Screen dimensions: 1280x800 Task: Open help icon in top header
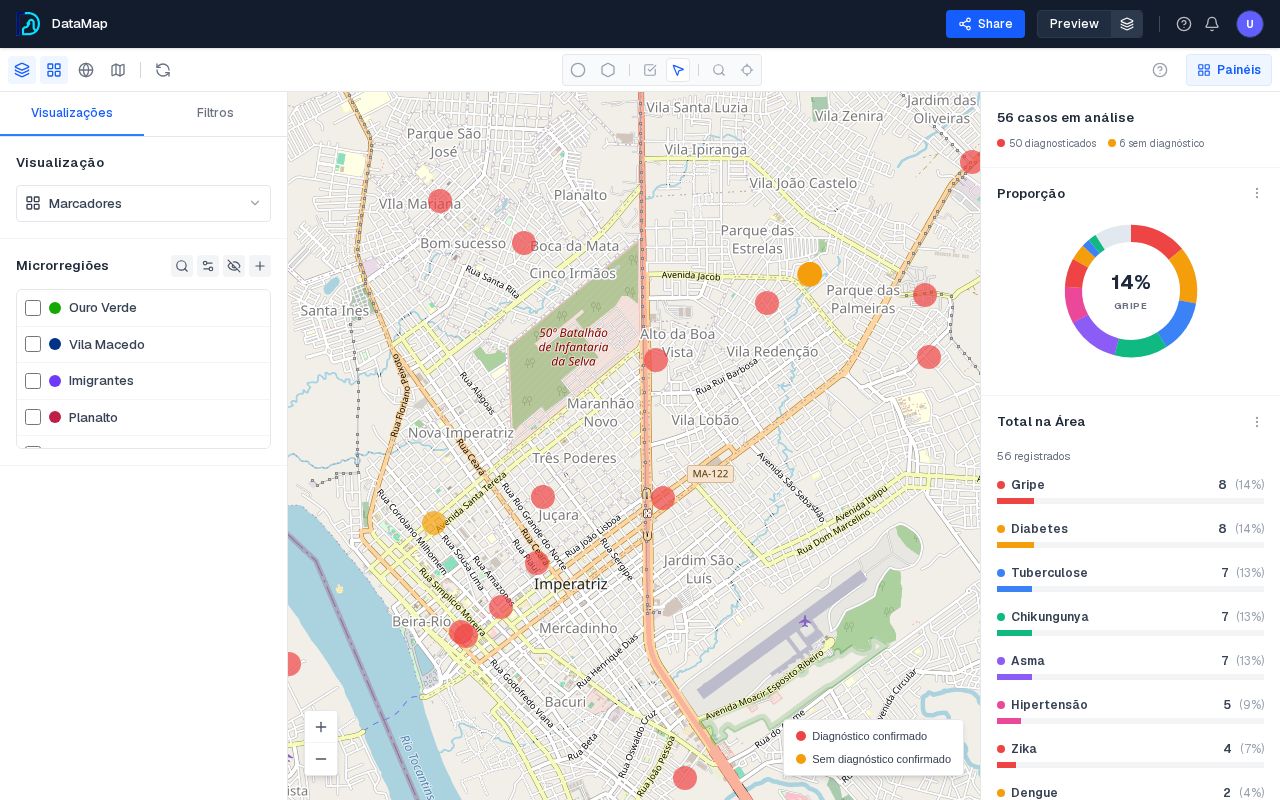[1184, 24]
